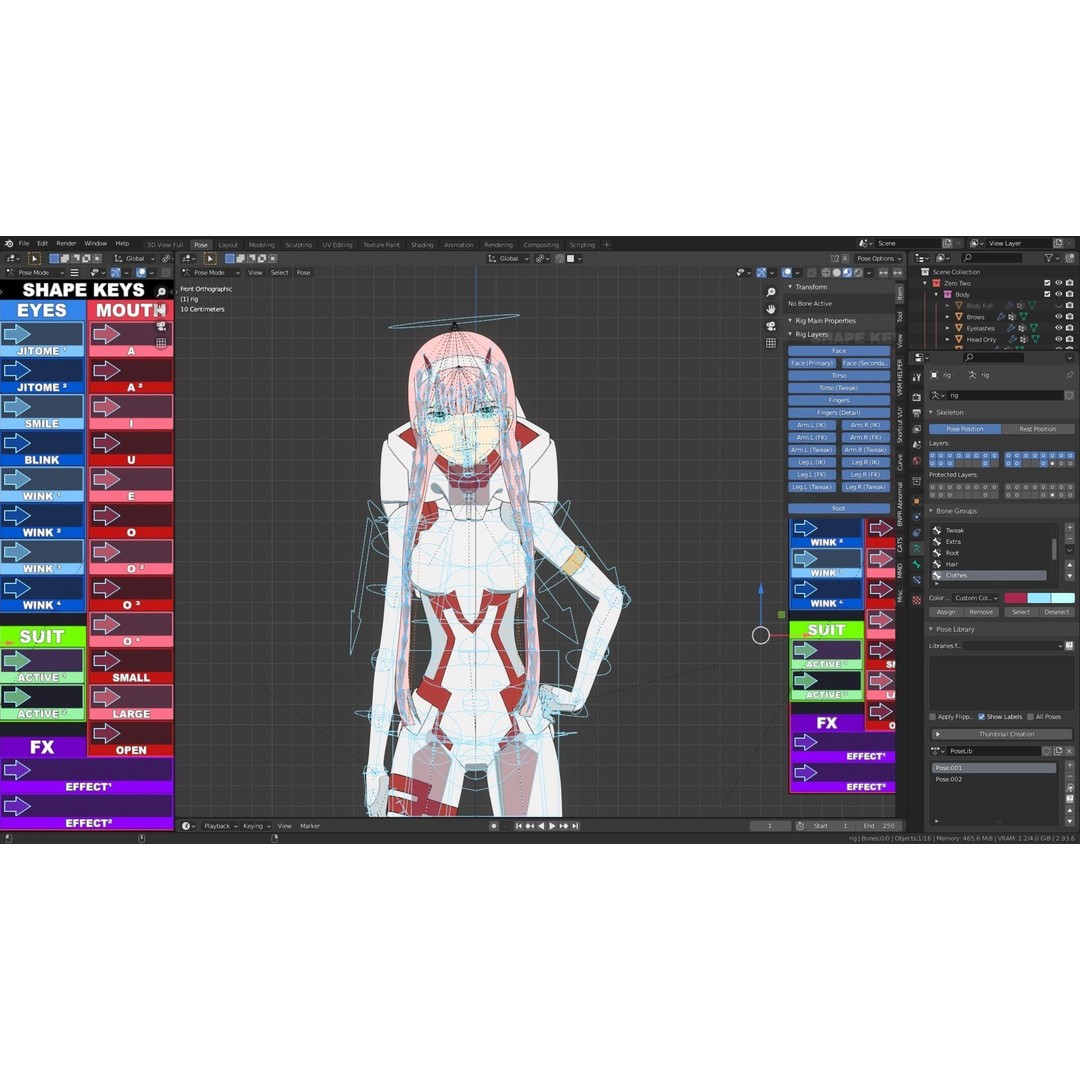
Task: Collapse the Transform panel
Action: 790,287
